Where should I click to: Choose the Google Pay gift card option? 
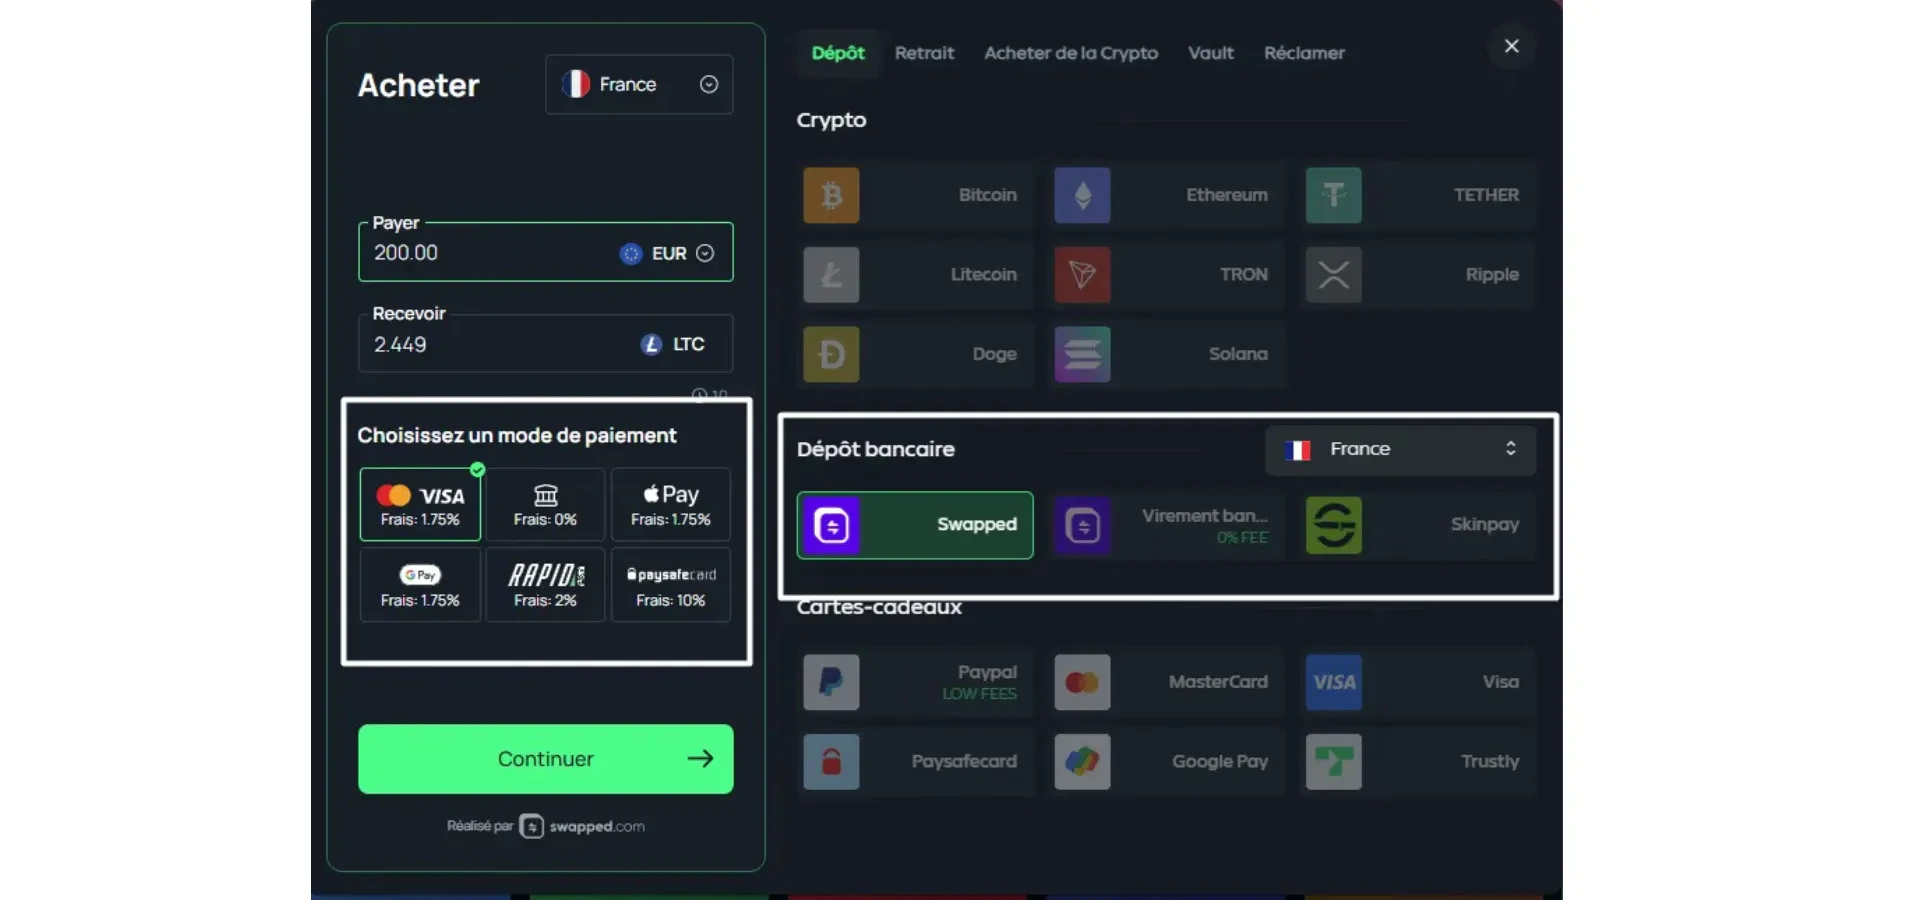1167,762
